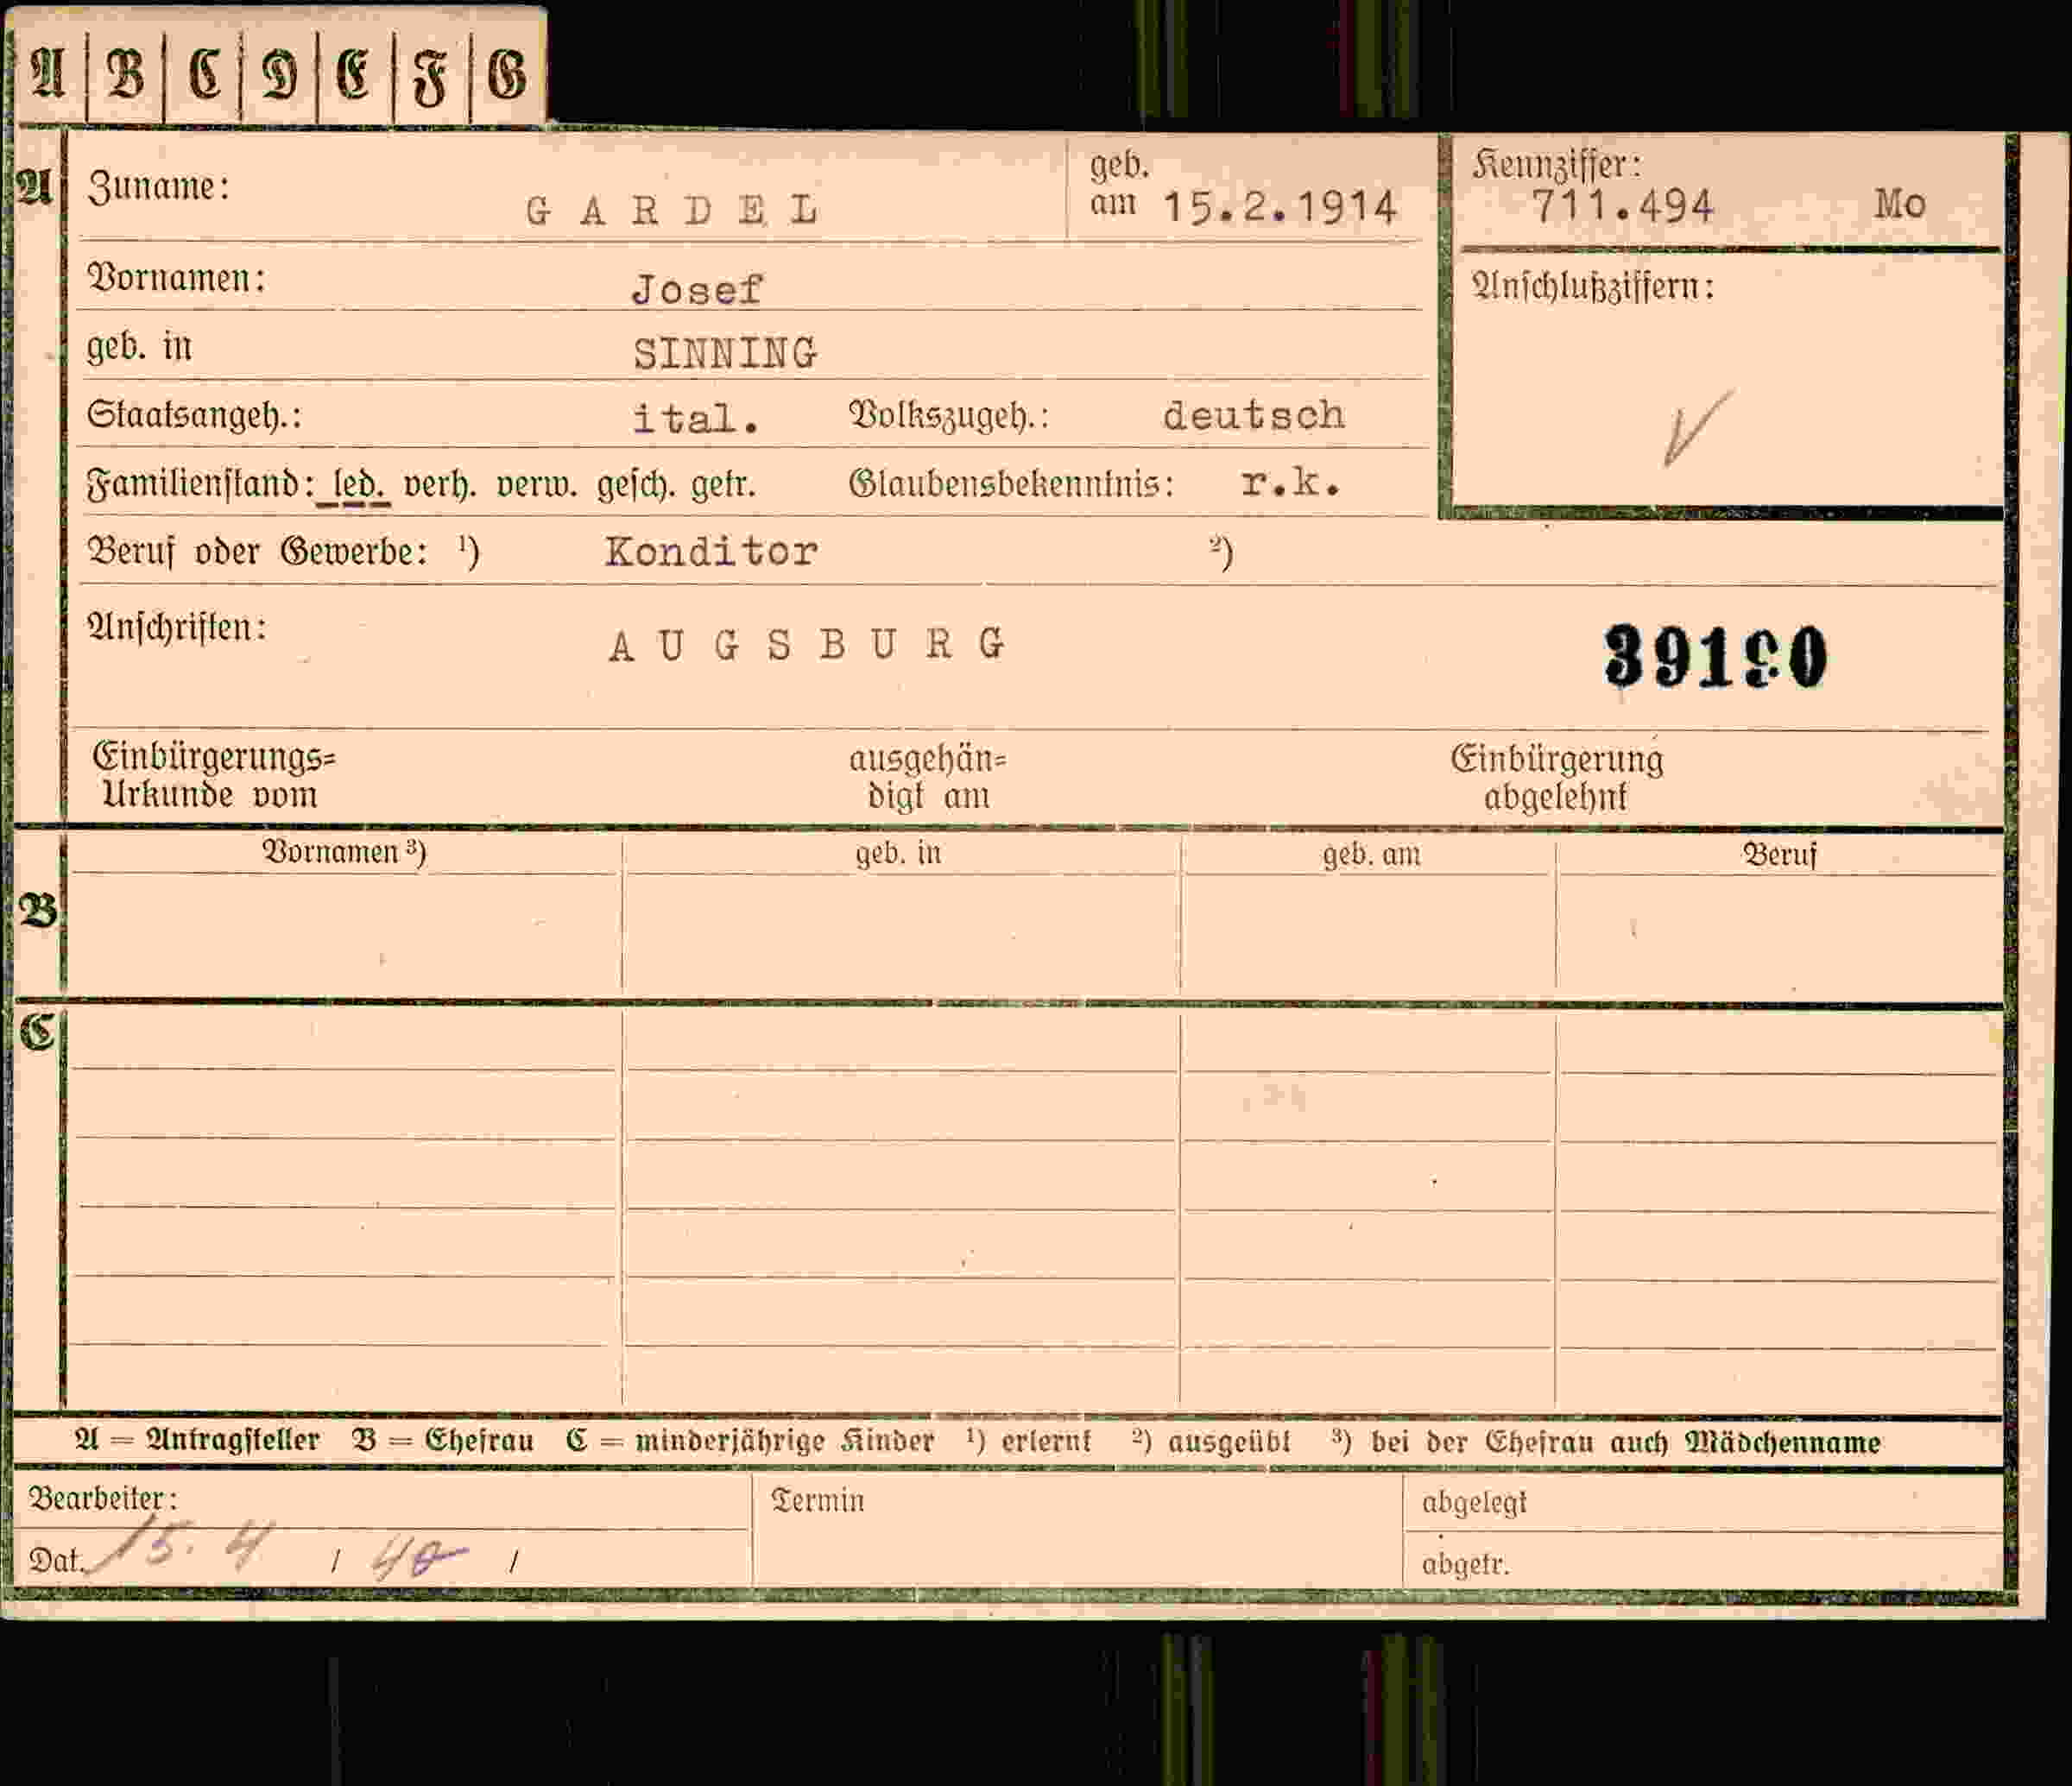Select index tab letter G at top
Screen dimensions: 2072x1786
pos(506,75)
